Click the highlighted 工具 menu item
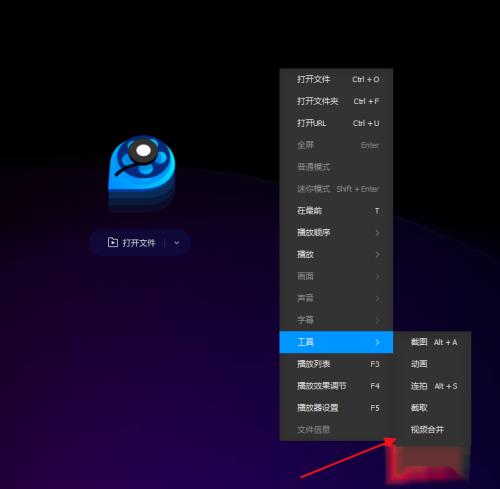This screenshot has width=500, height=489. [x=336, y=342]
